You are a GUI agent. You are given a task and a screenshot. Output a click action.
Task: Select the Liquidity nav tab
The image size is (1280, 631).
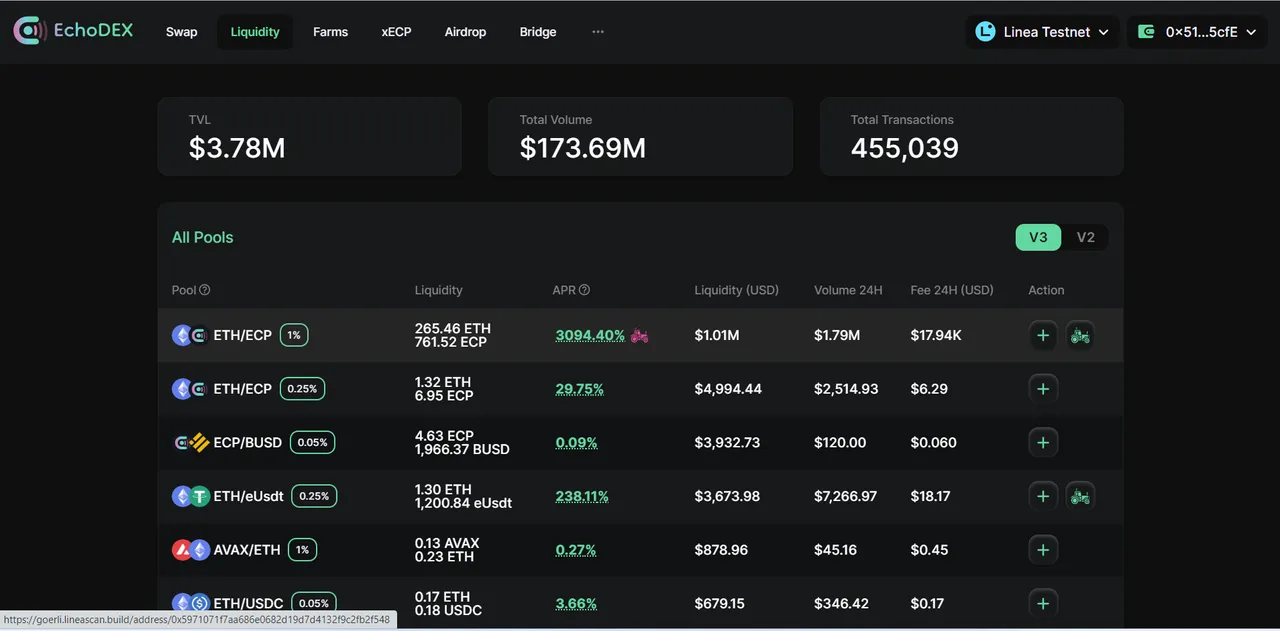(255, 32)
